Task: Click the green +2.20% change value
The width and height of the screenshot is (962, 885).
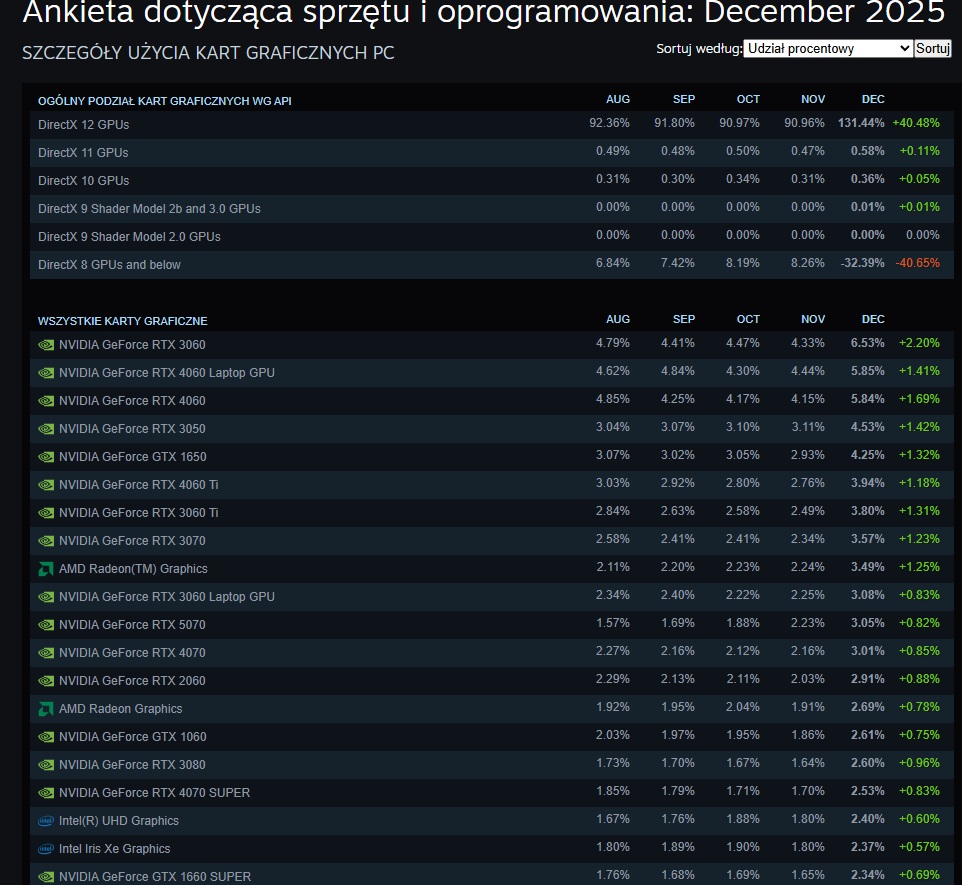Action: click(921, 343)
